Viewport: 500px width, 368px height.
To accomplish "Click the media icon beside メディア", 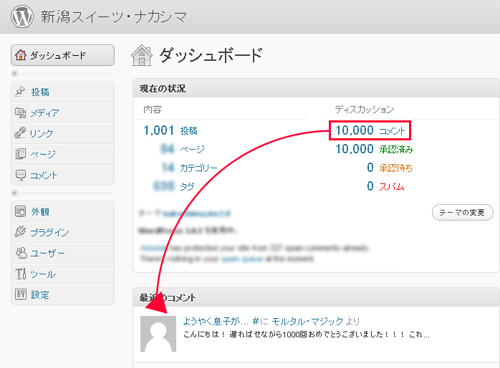I will [x=20, y=112].
